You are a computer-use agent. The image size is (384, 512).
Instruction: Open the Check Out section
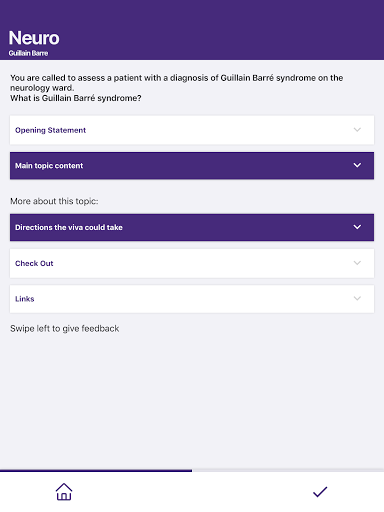point(192,263)
